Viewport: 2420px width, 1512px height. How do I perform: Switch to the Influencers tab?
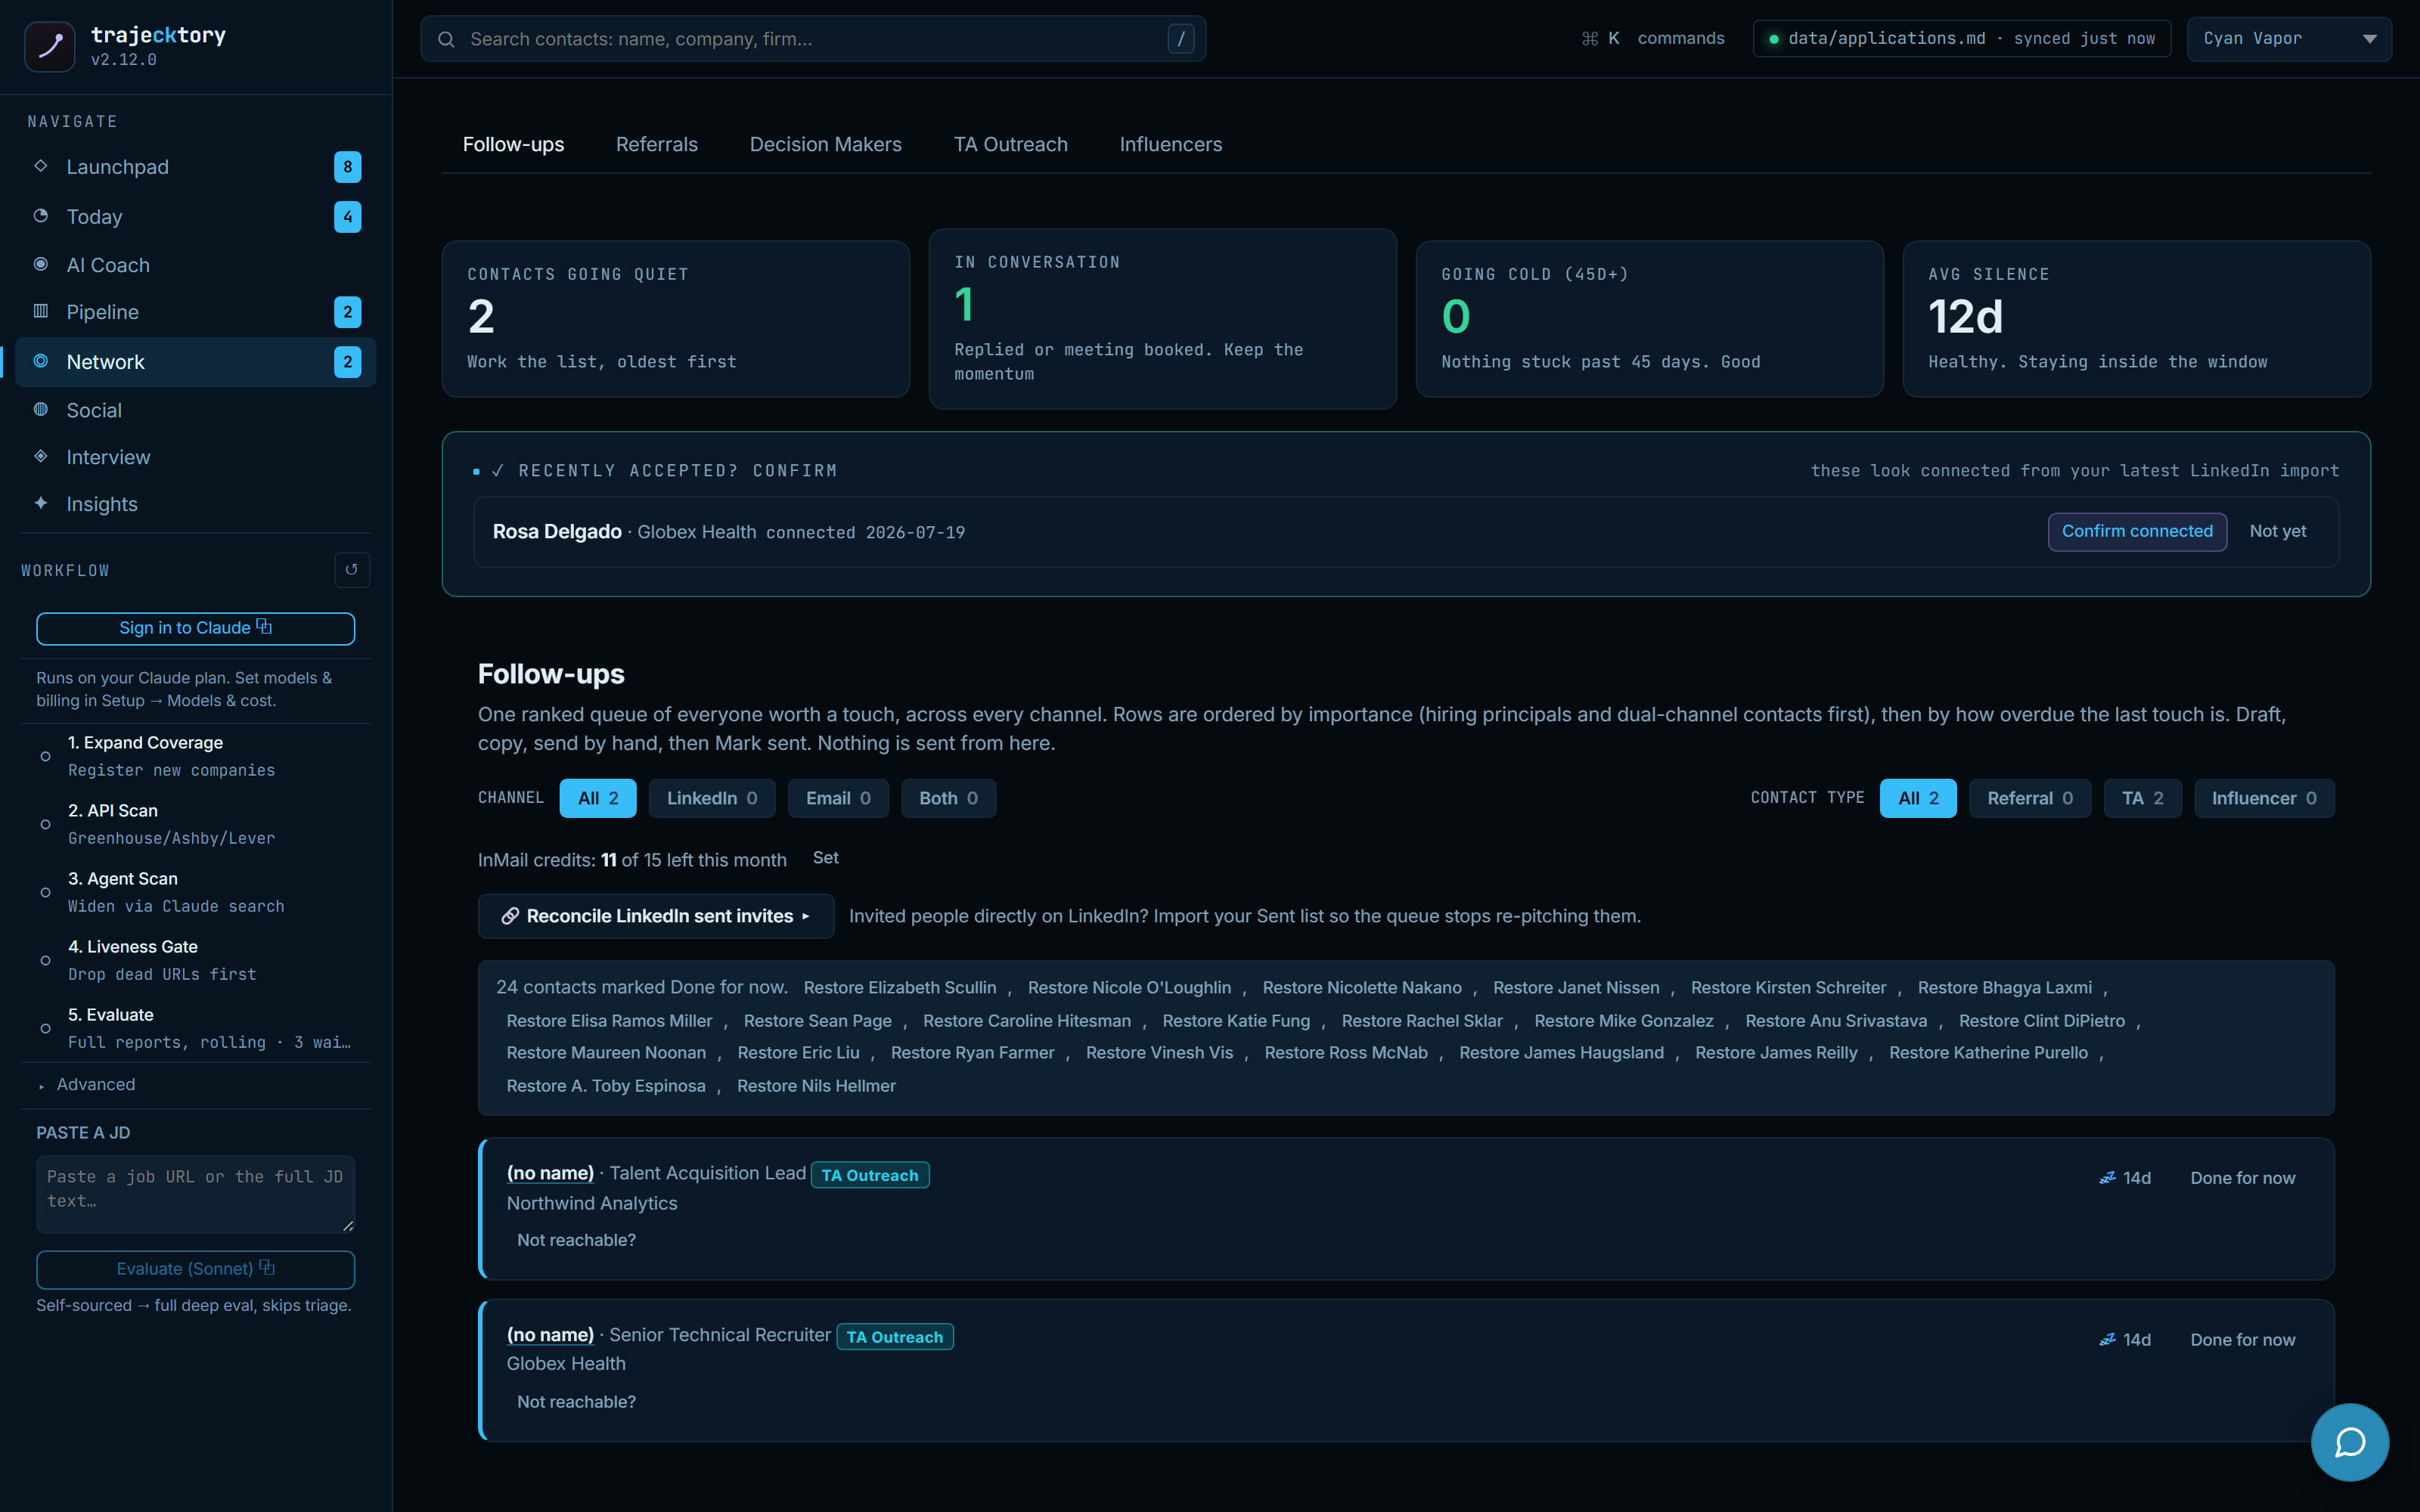click(x=1171, y=145)
